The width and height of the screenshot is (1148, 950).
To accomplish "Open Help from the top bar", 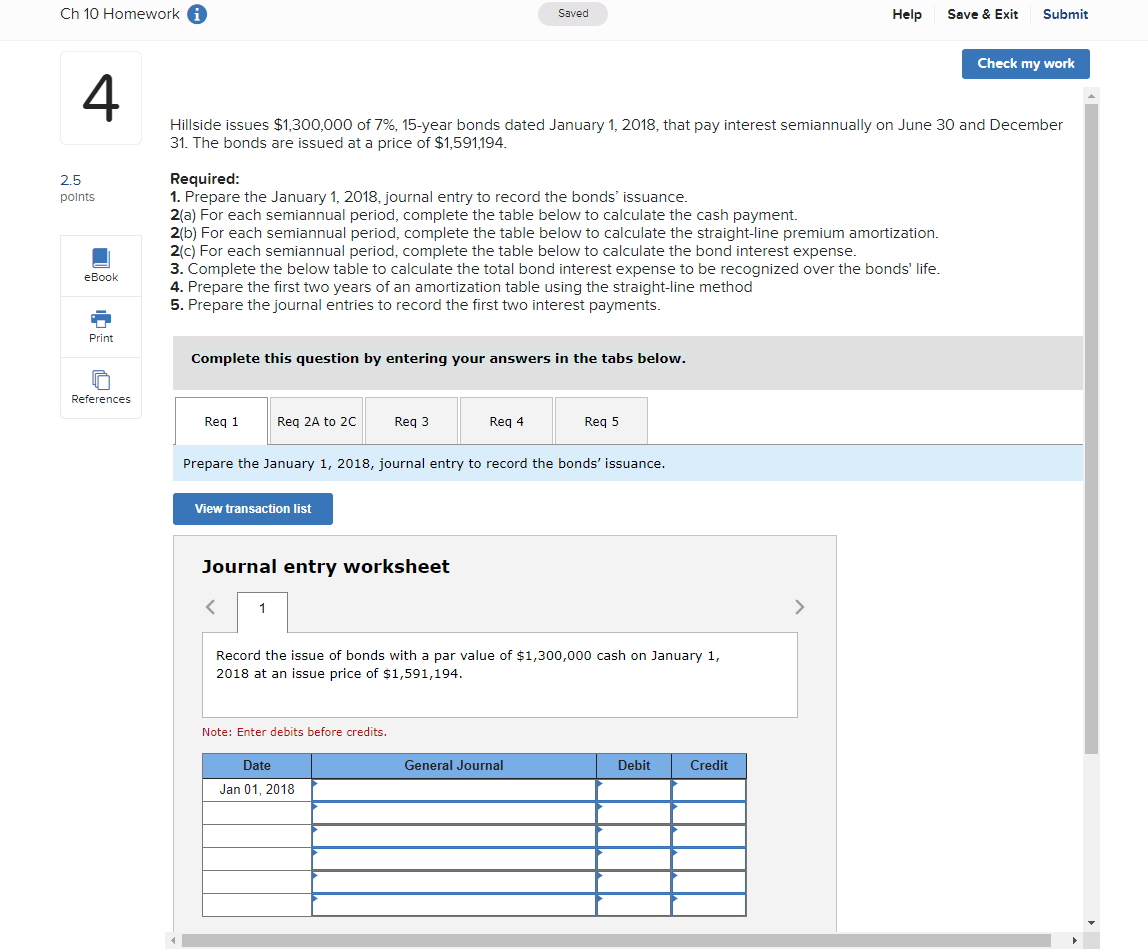I will coord(906,14).
